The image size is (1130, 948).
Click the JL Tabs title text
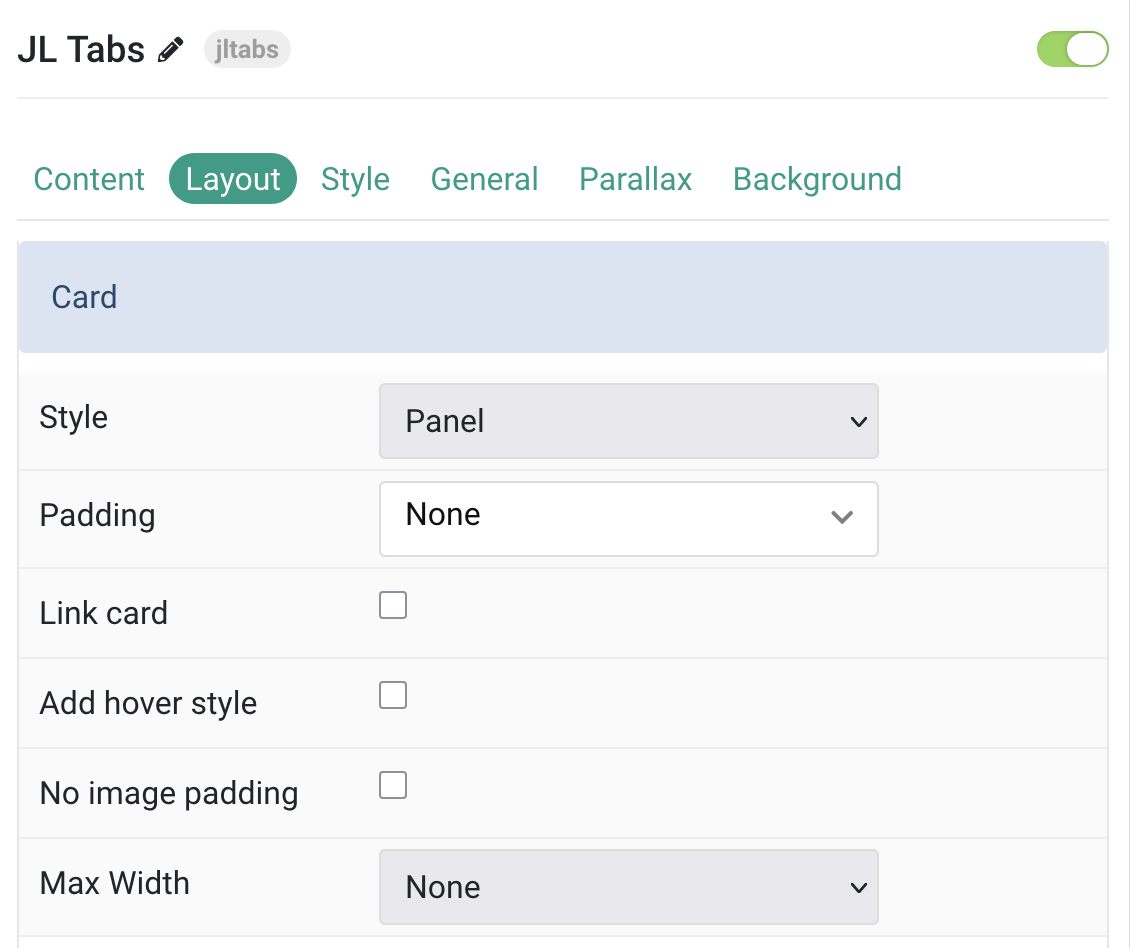(x=81, y=50)
